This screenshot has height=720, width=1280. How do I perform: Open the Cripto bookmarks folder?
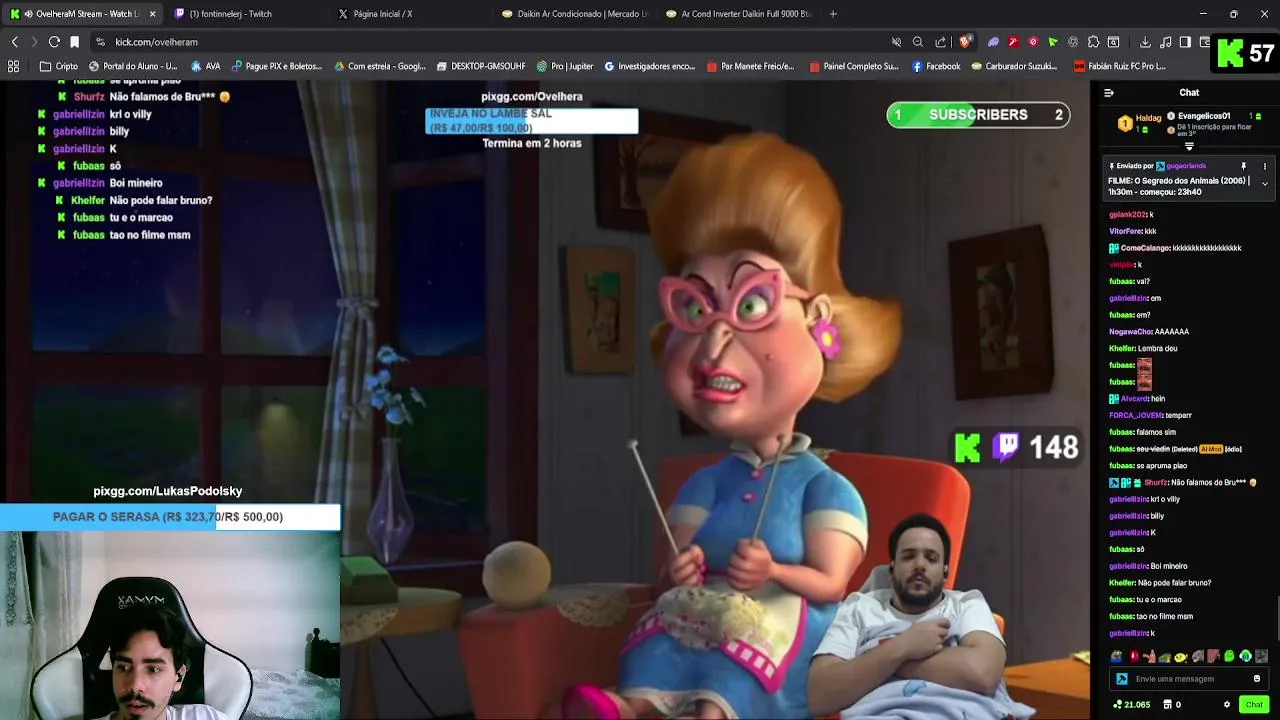(x=59, y=66)
